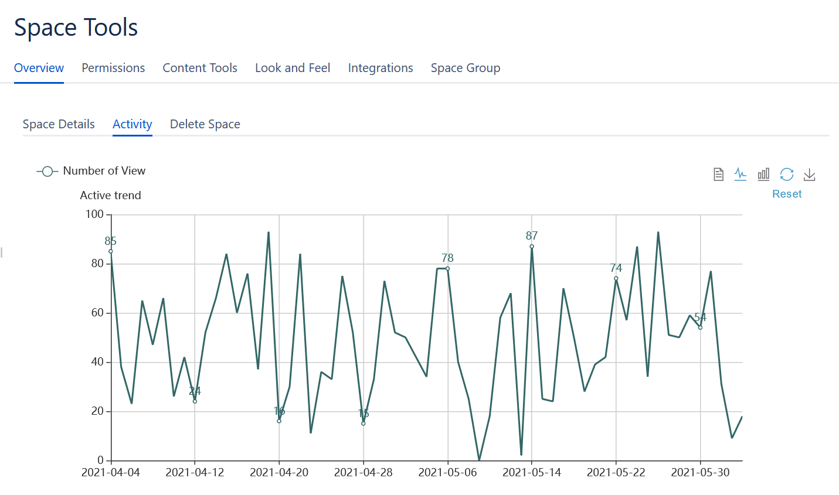Screen dimensions: 839x495
Task: Select the Space Group tab
Action: [x=465, y=68]
